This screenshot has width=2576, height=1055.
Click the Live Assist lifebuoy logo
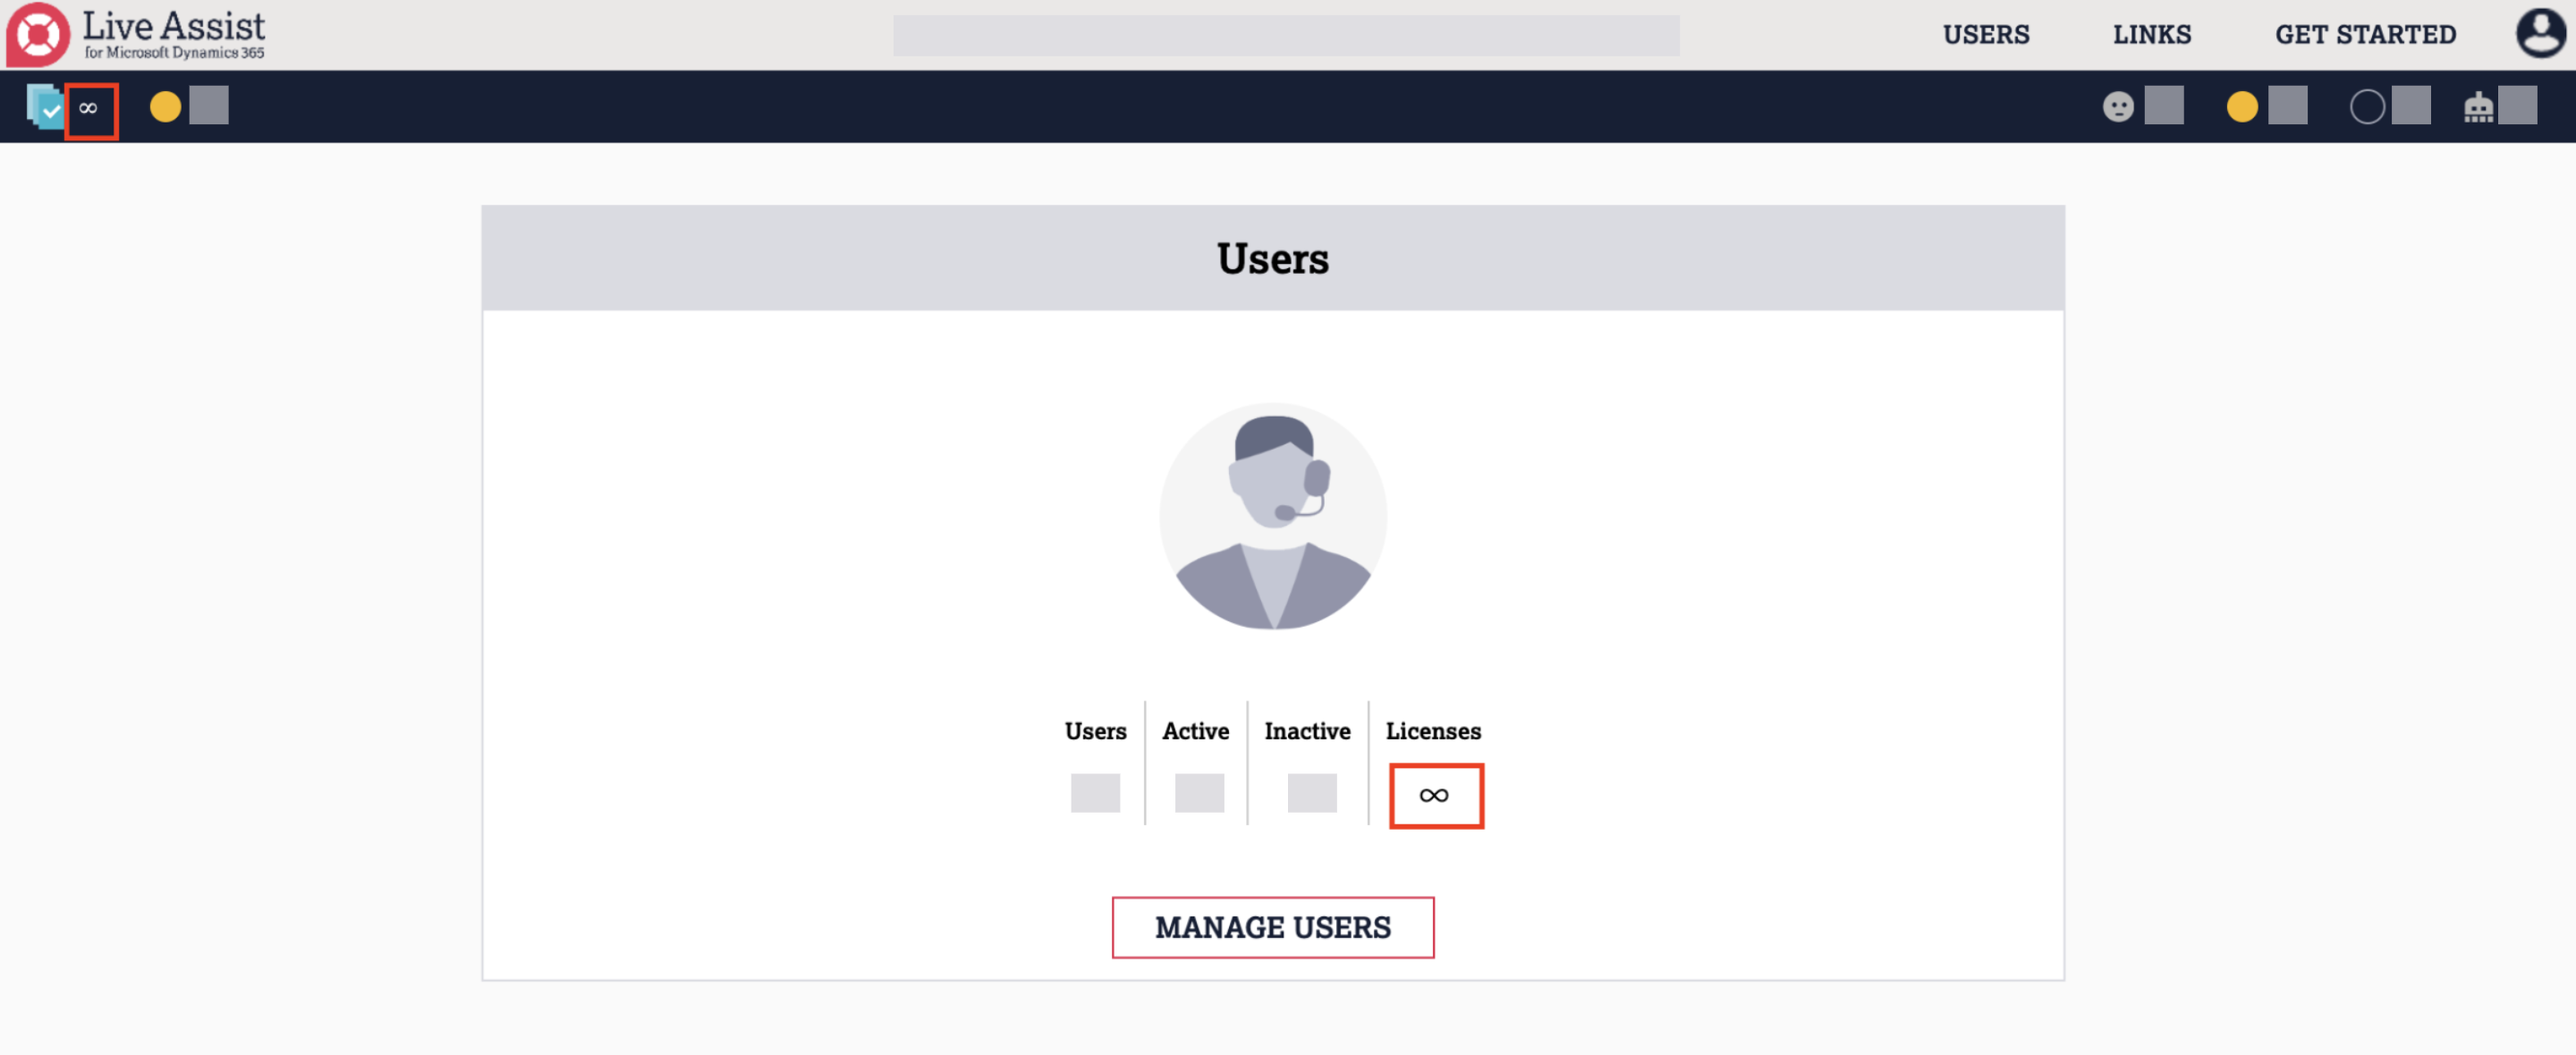(38, 35)
